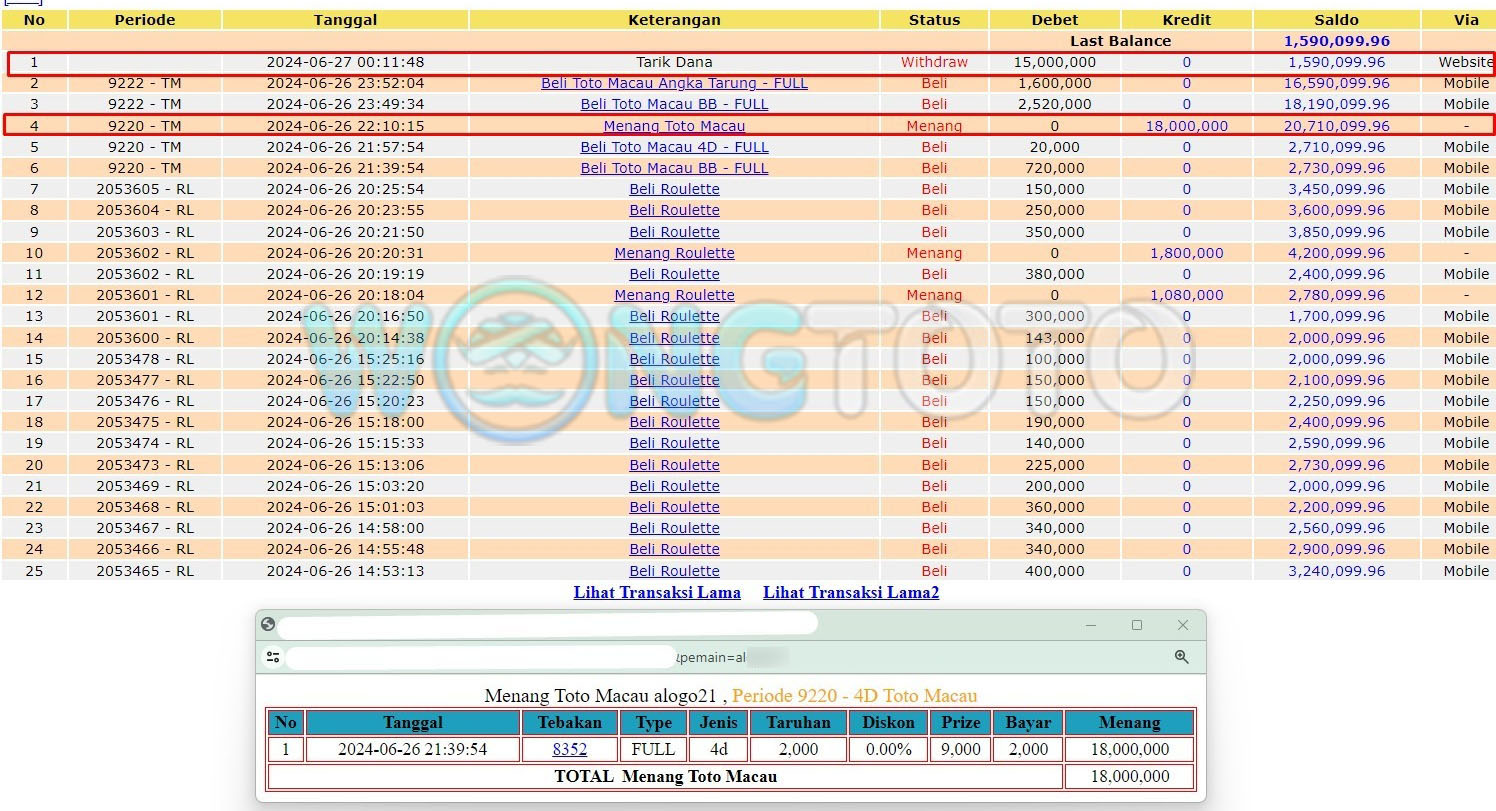Click the site settings icon in popup address bar
1496x811 pixels.
(x=273, y=657)
